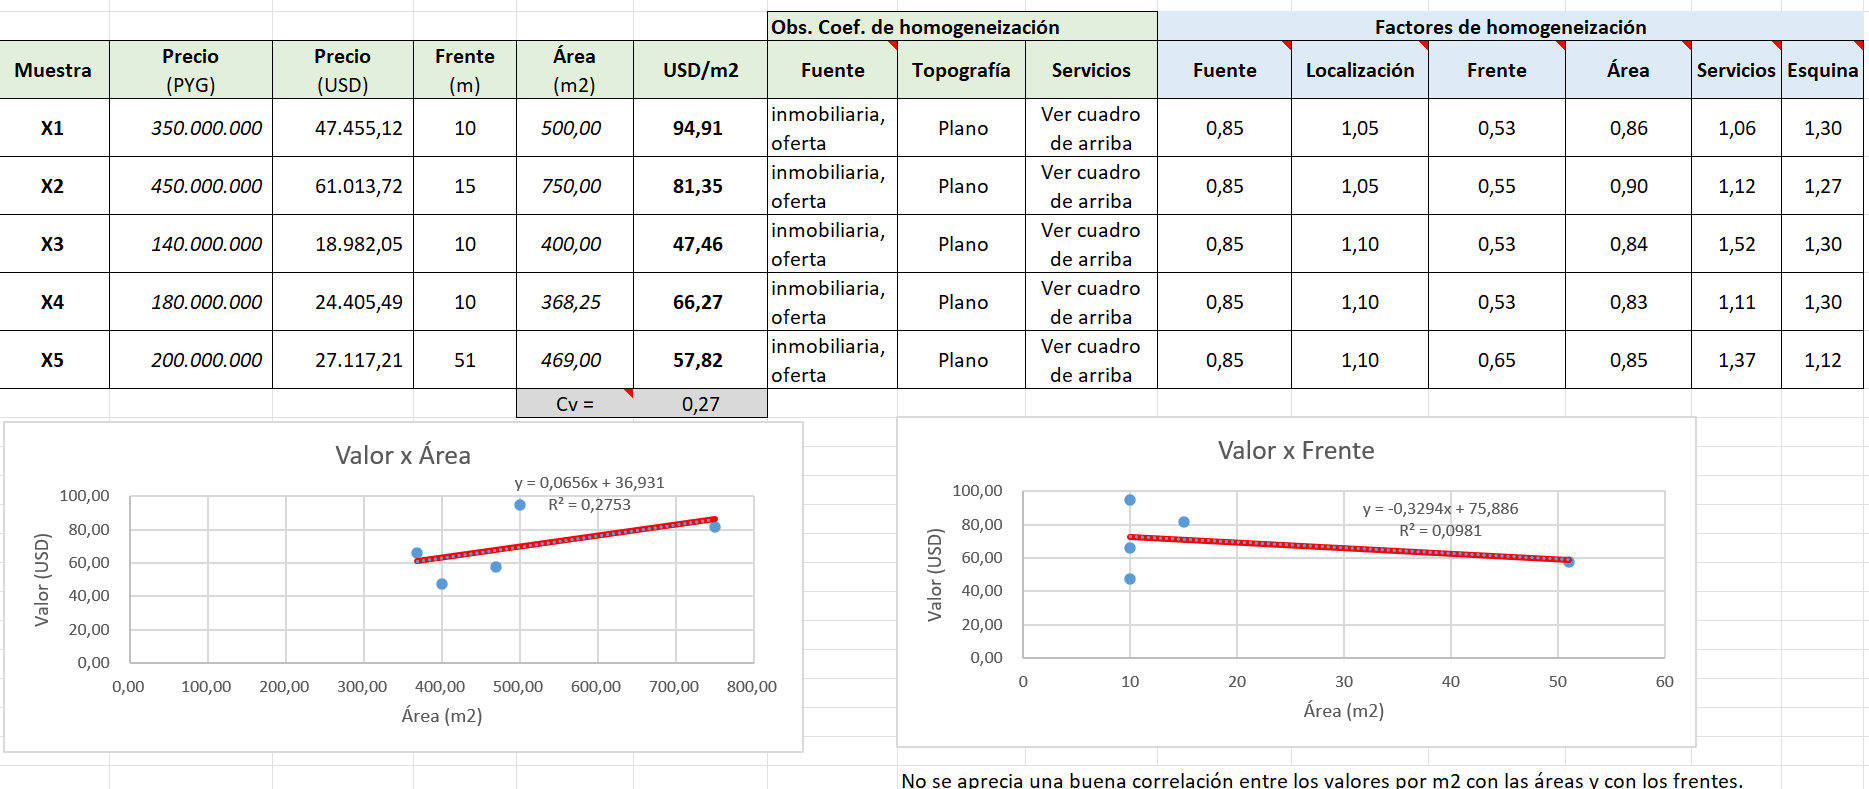The height and width of the screenshot is (789, 1869).
Task: Select the Valor x Frente chart title
Action: pyautogui.click(x=1295, y=451)
